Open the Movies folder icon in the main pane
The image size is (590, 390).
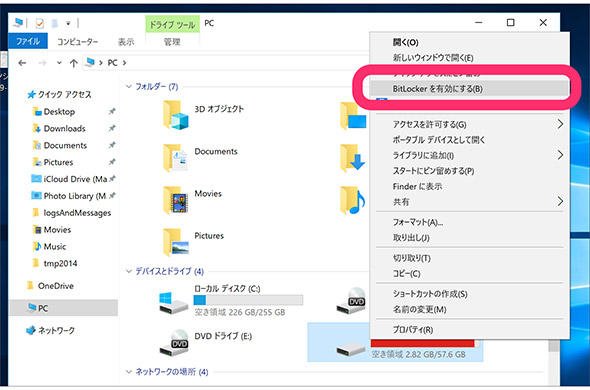(175, 200)
